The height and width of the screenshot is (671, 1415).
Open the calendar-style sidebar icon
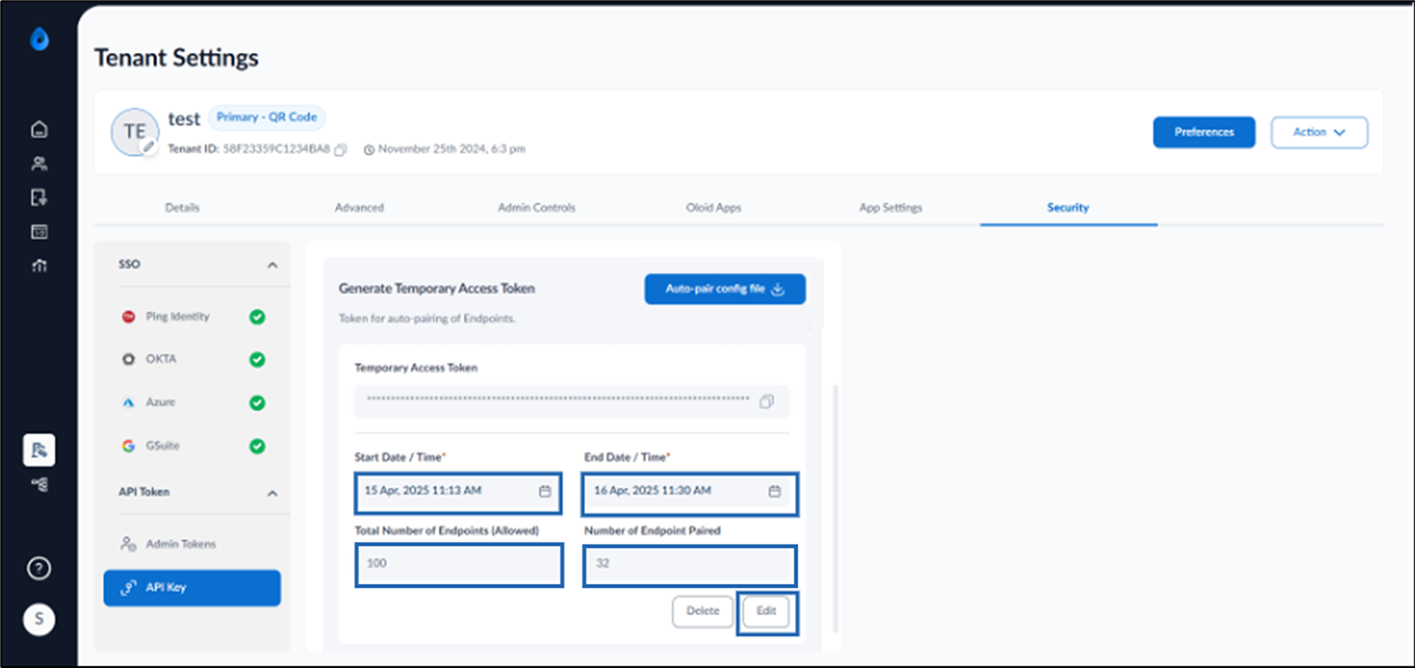39,231
